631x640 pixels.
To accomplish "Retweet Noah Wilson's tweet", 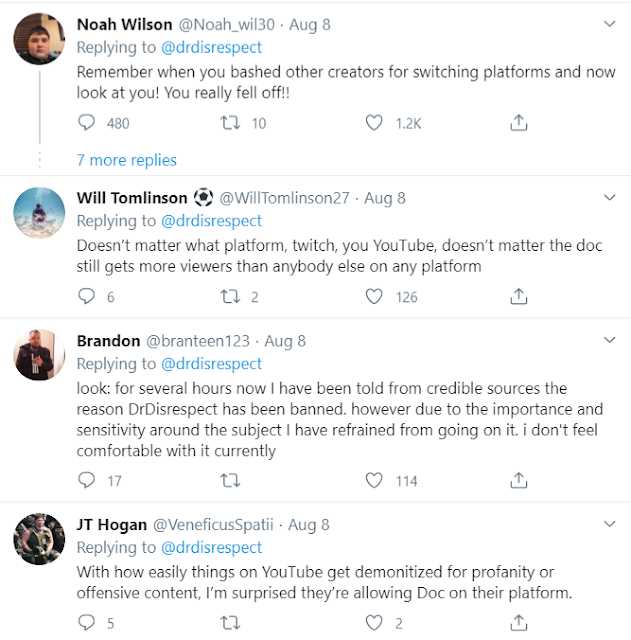I will 229,123.
